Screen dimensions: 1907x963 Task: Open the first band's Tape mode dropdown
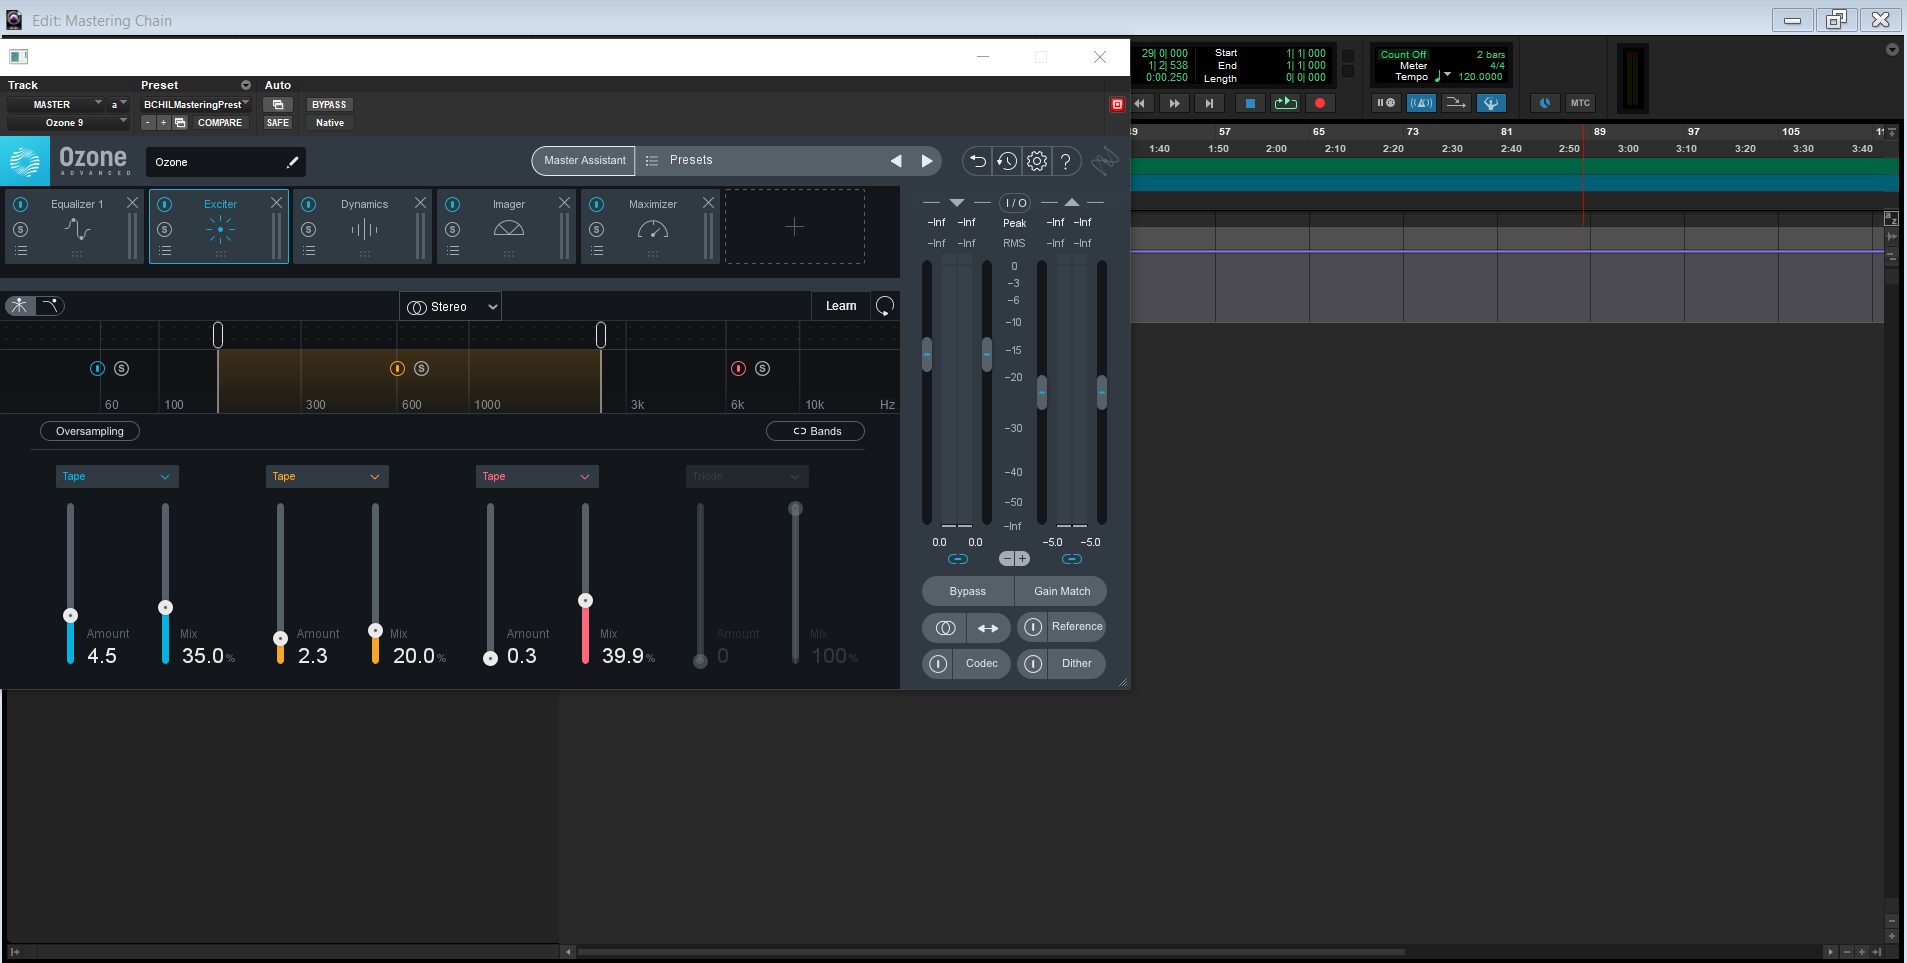pos(117,477)
